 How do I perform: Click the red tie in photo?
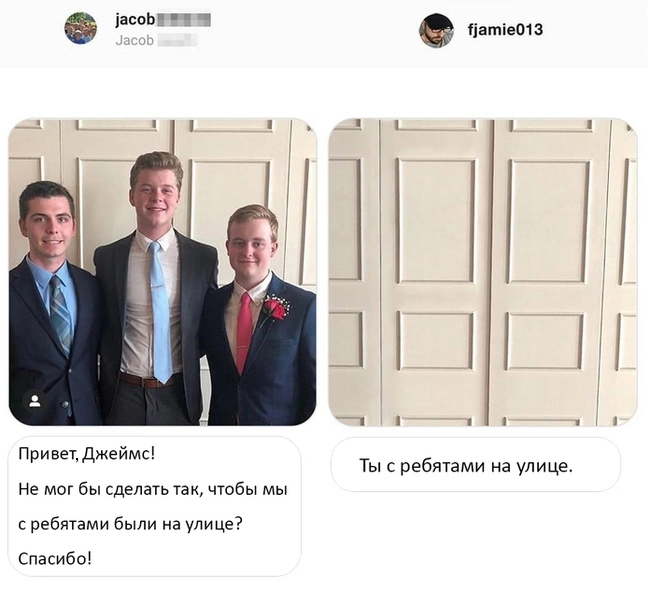tap(244, 332)
